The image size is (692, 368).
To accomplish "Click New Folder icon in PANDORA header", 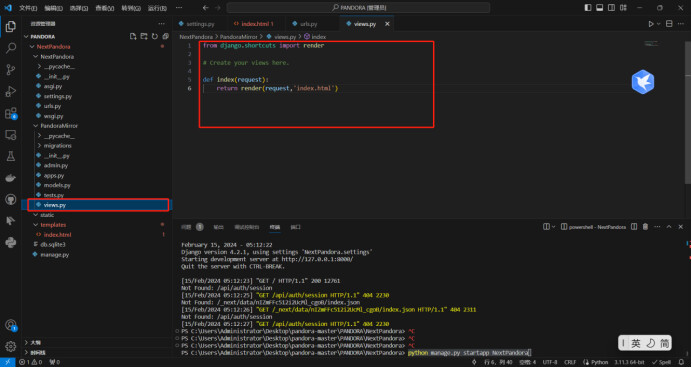I will pos(143,37).
